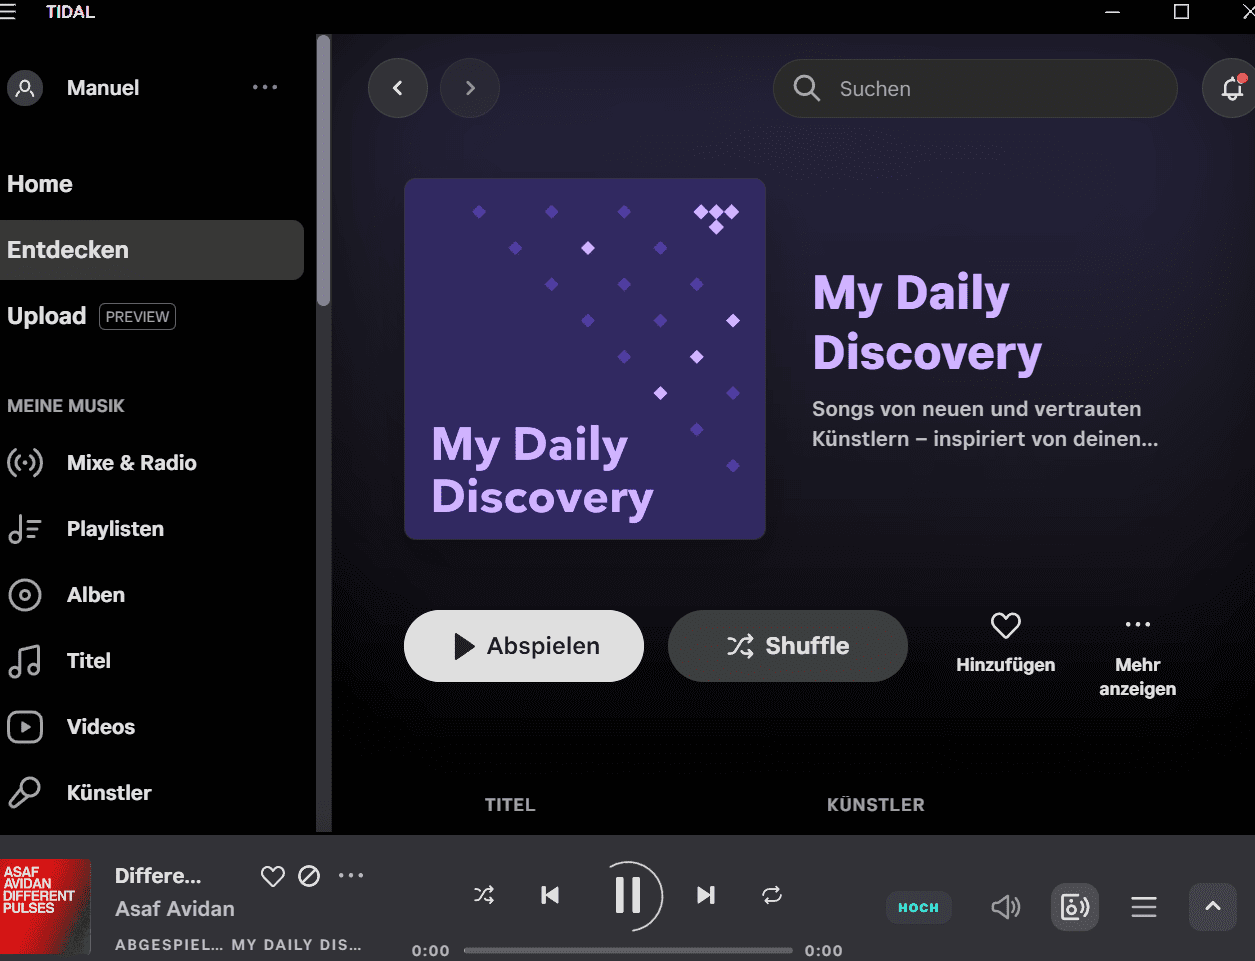This screenshot has width=1255, height=961.
Task: Open Mixe & Radio
Action: coord(132,463)
